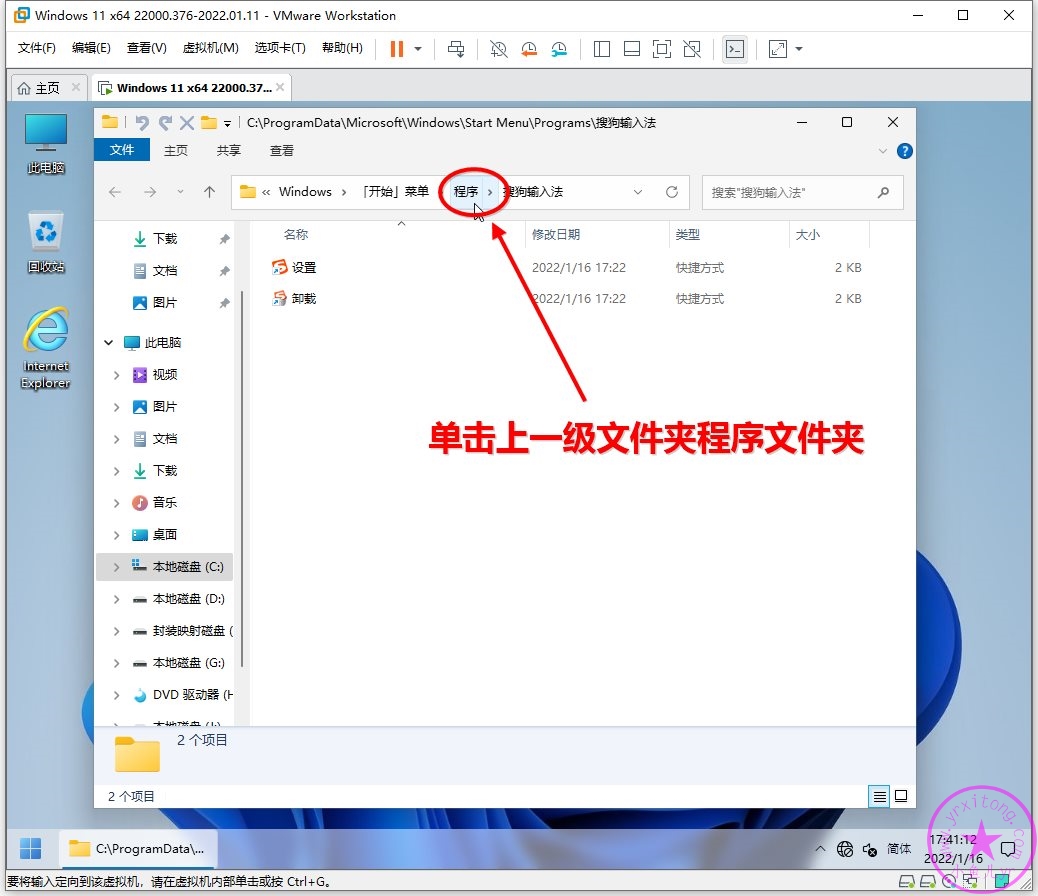Viewport: 1038px width, 896px height.
Task: Click 程序 in the address breadcrumb
Action: pos(465,191)
